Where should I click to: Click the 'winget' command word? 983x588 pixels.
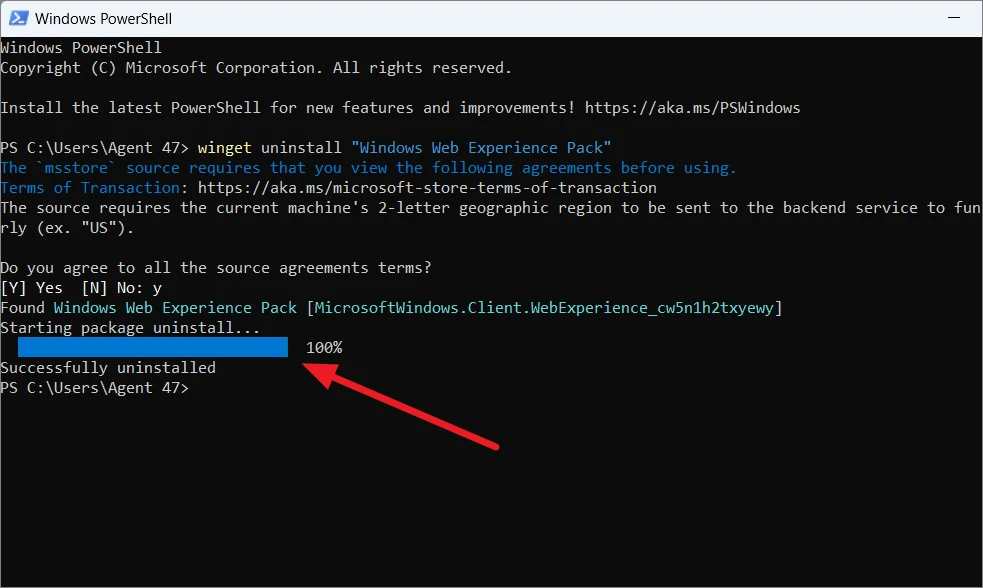(224, 148)
